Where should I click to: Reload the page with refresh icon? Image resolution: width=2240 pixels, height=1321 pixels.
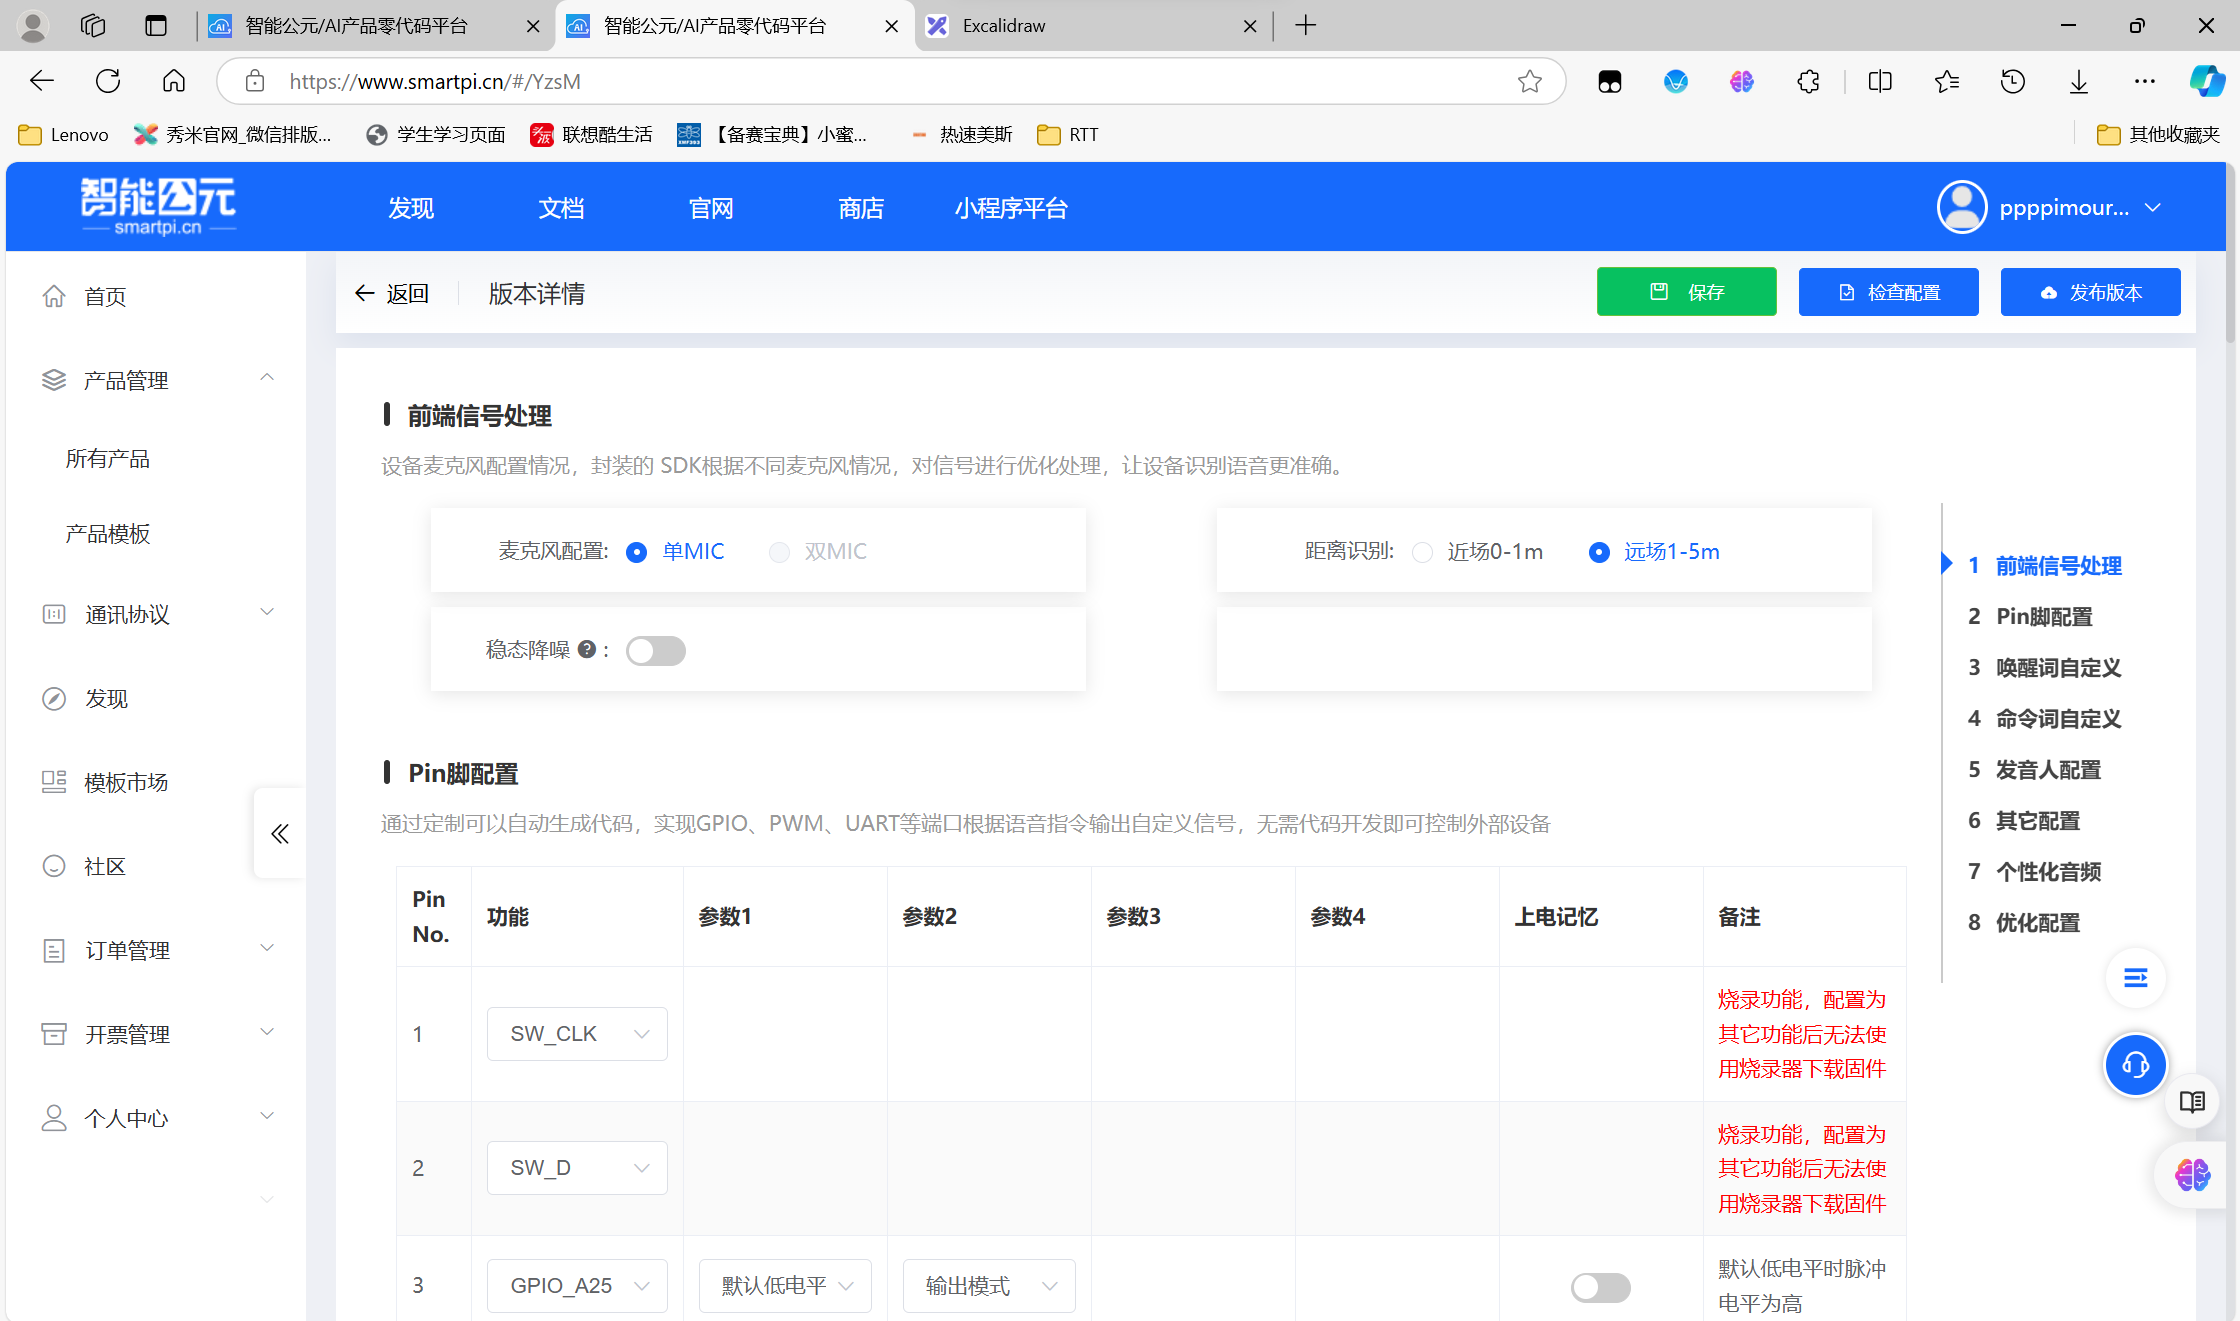tap(108, 81)
